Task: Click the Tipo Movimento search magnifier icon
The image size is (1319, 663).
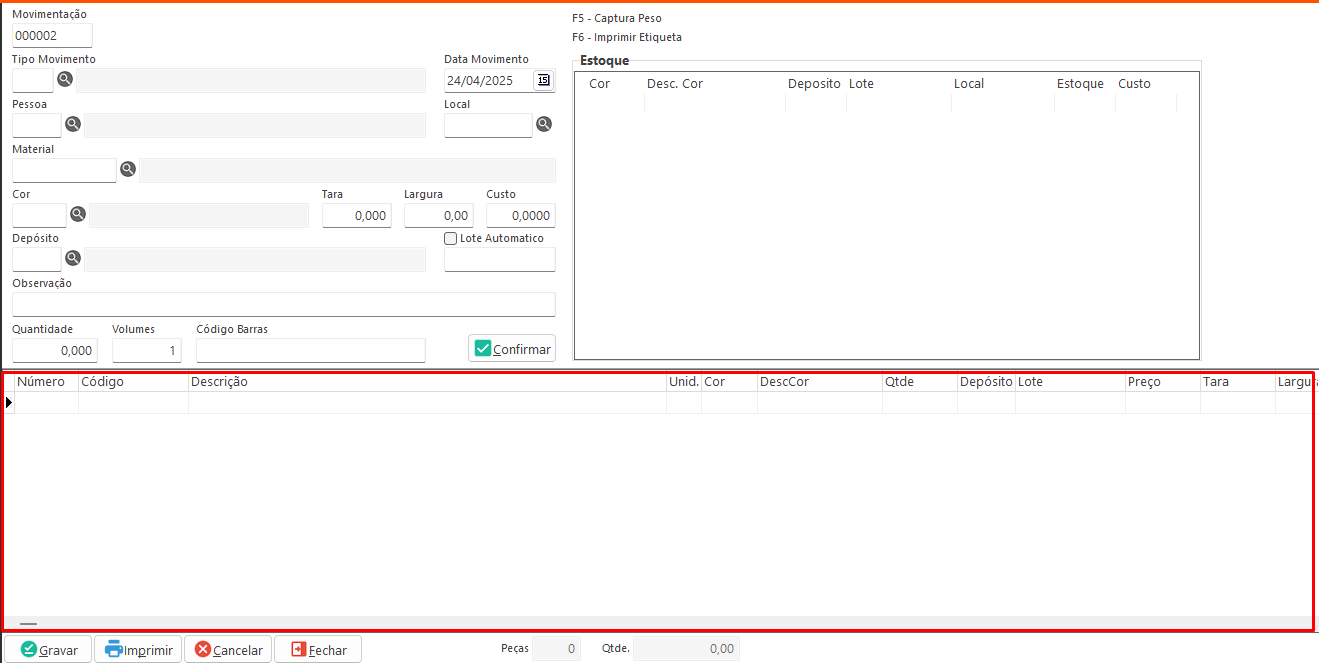Action: click(65, 80)
